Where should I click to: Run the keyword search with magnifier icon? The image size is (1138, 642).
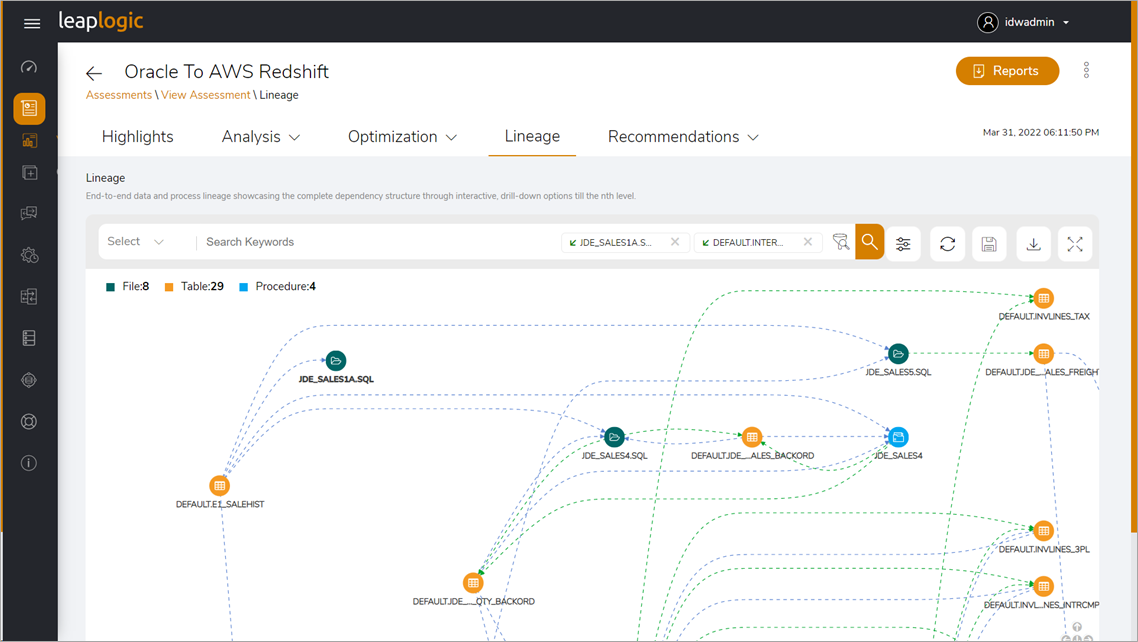[869, 242]
